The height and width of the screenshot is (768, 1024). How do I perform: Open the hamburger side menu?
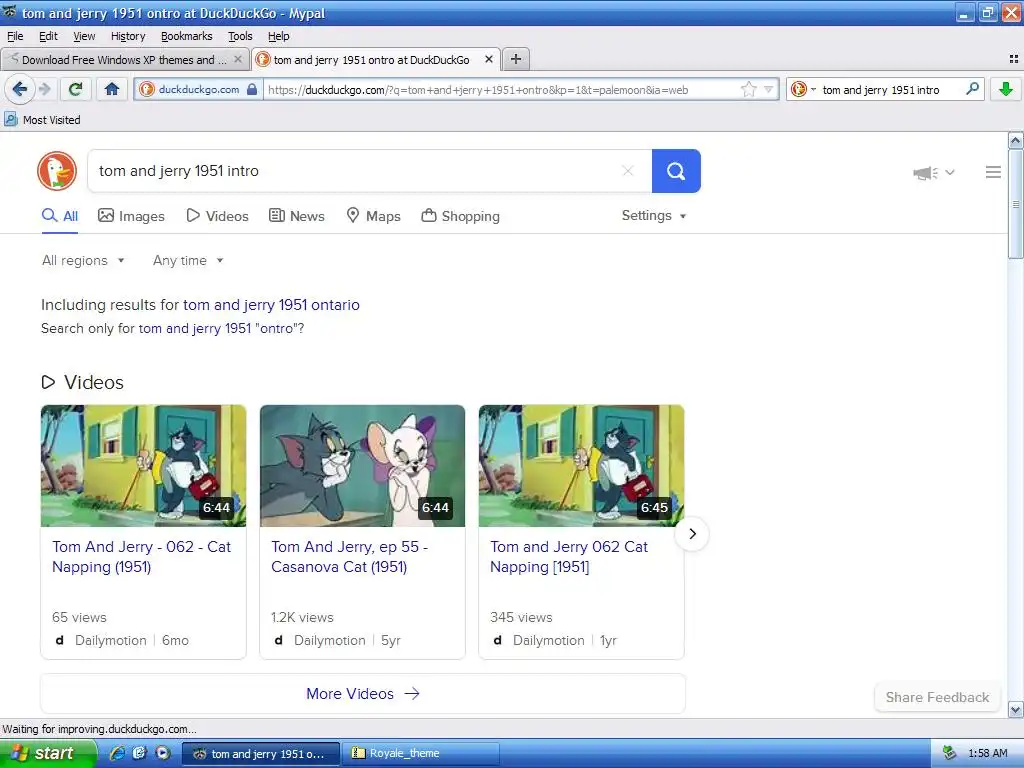(x=993, y=172)
